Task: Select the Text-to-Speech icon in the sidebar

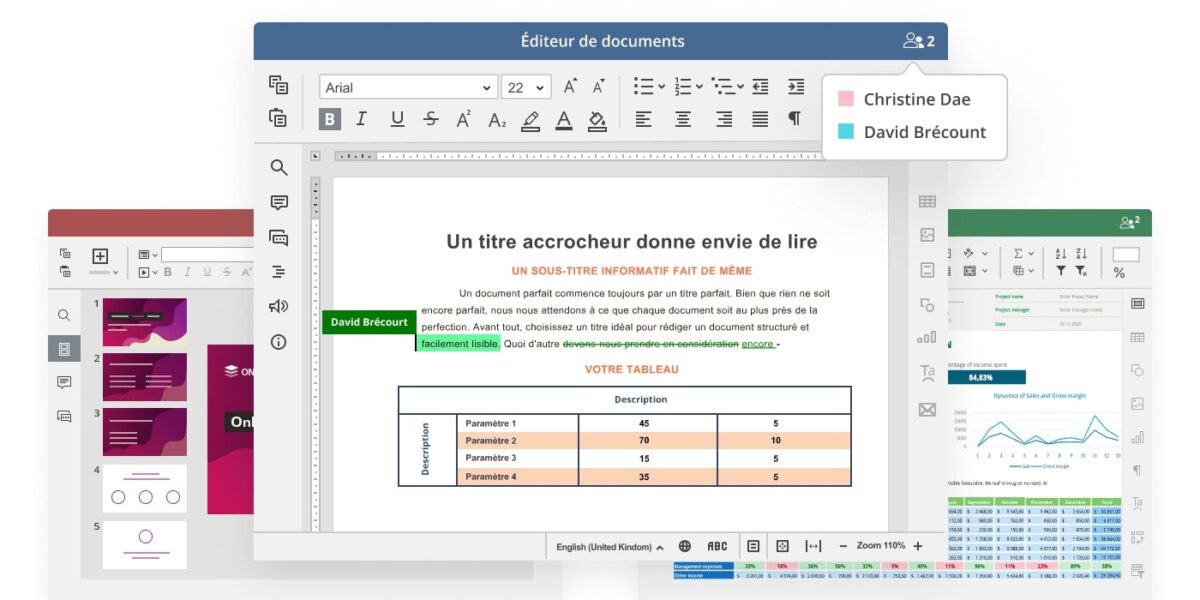Action: (x=280, y=307)
